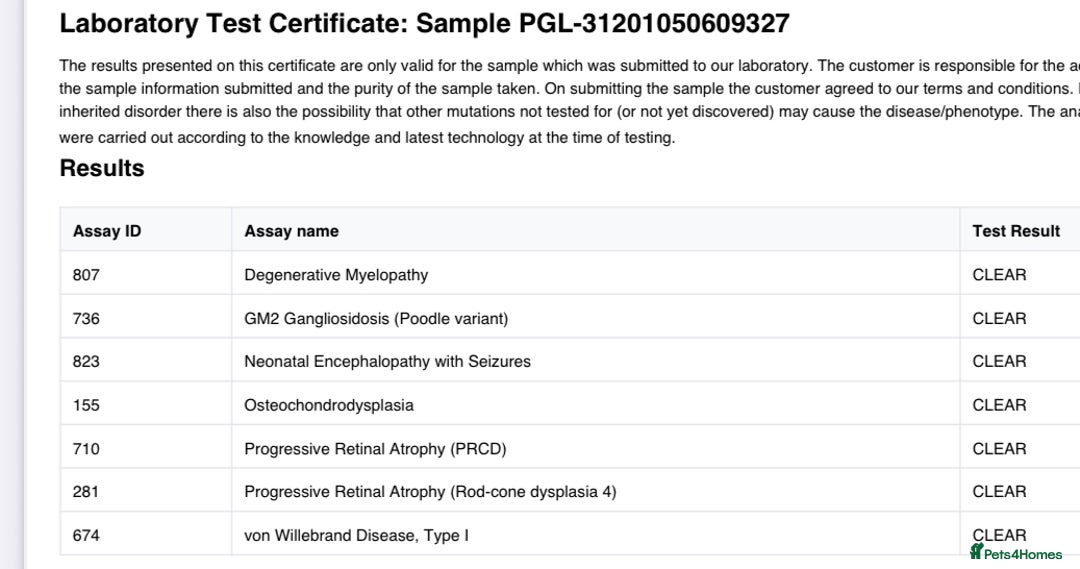Click Progressive Retinal Atrophy (PRCD) entry
Screen dimensions: 1080x569
[375, 449]
